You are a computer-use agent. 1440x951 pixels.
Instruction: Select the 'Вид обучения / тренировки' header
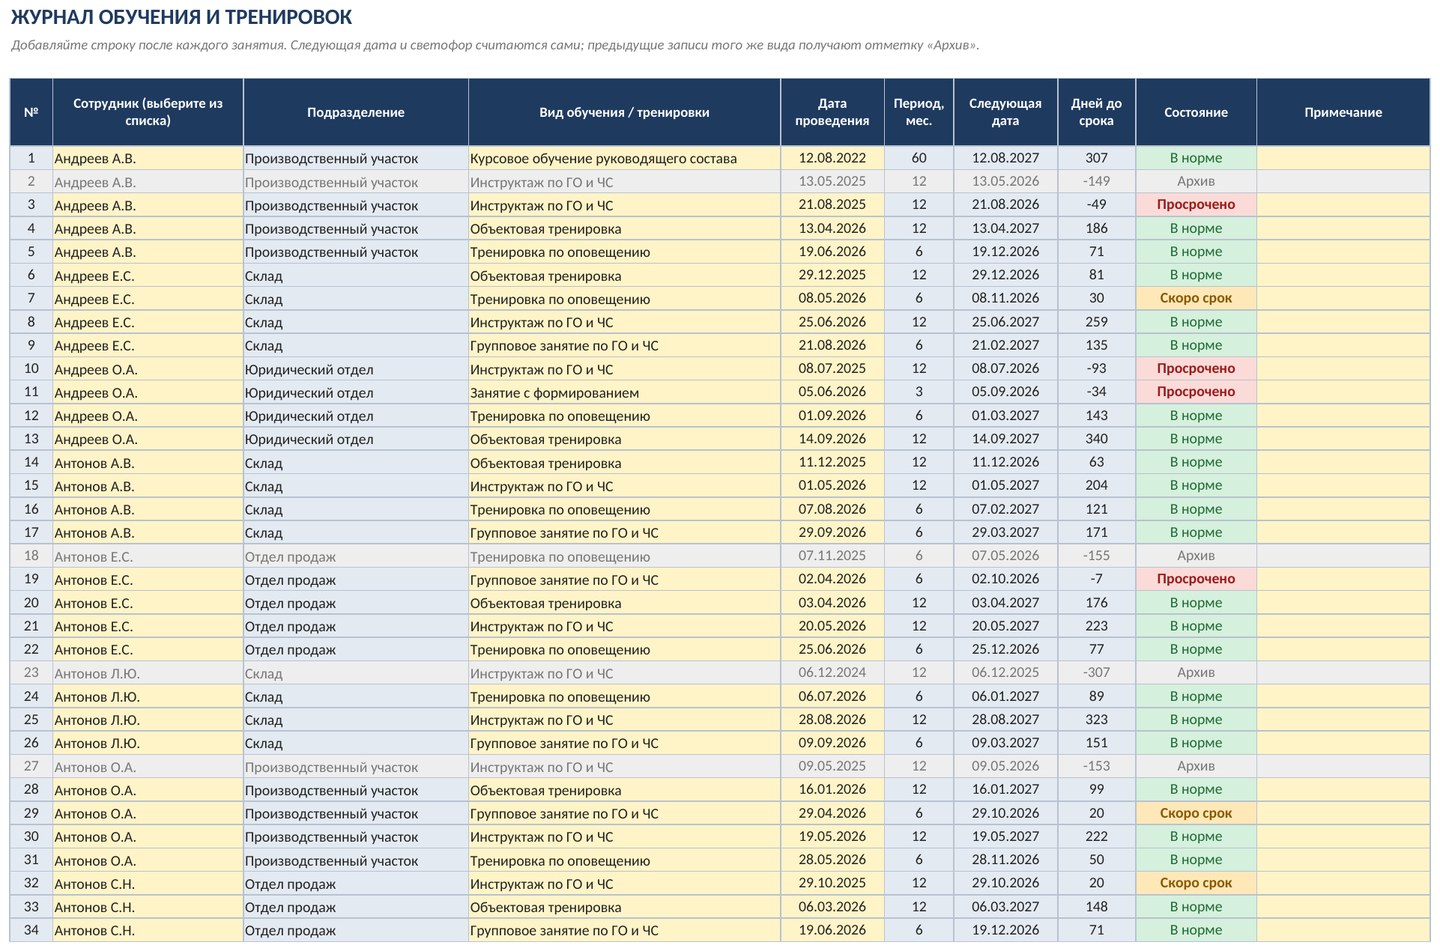click(x=624, y=112)
